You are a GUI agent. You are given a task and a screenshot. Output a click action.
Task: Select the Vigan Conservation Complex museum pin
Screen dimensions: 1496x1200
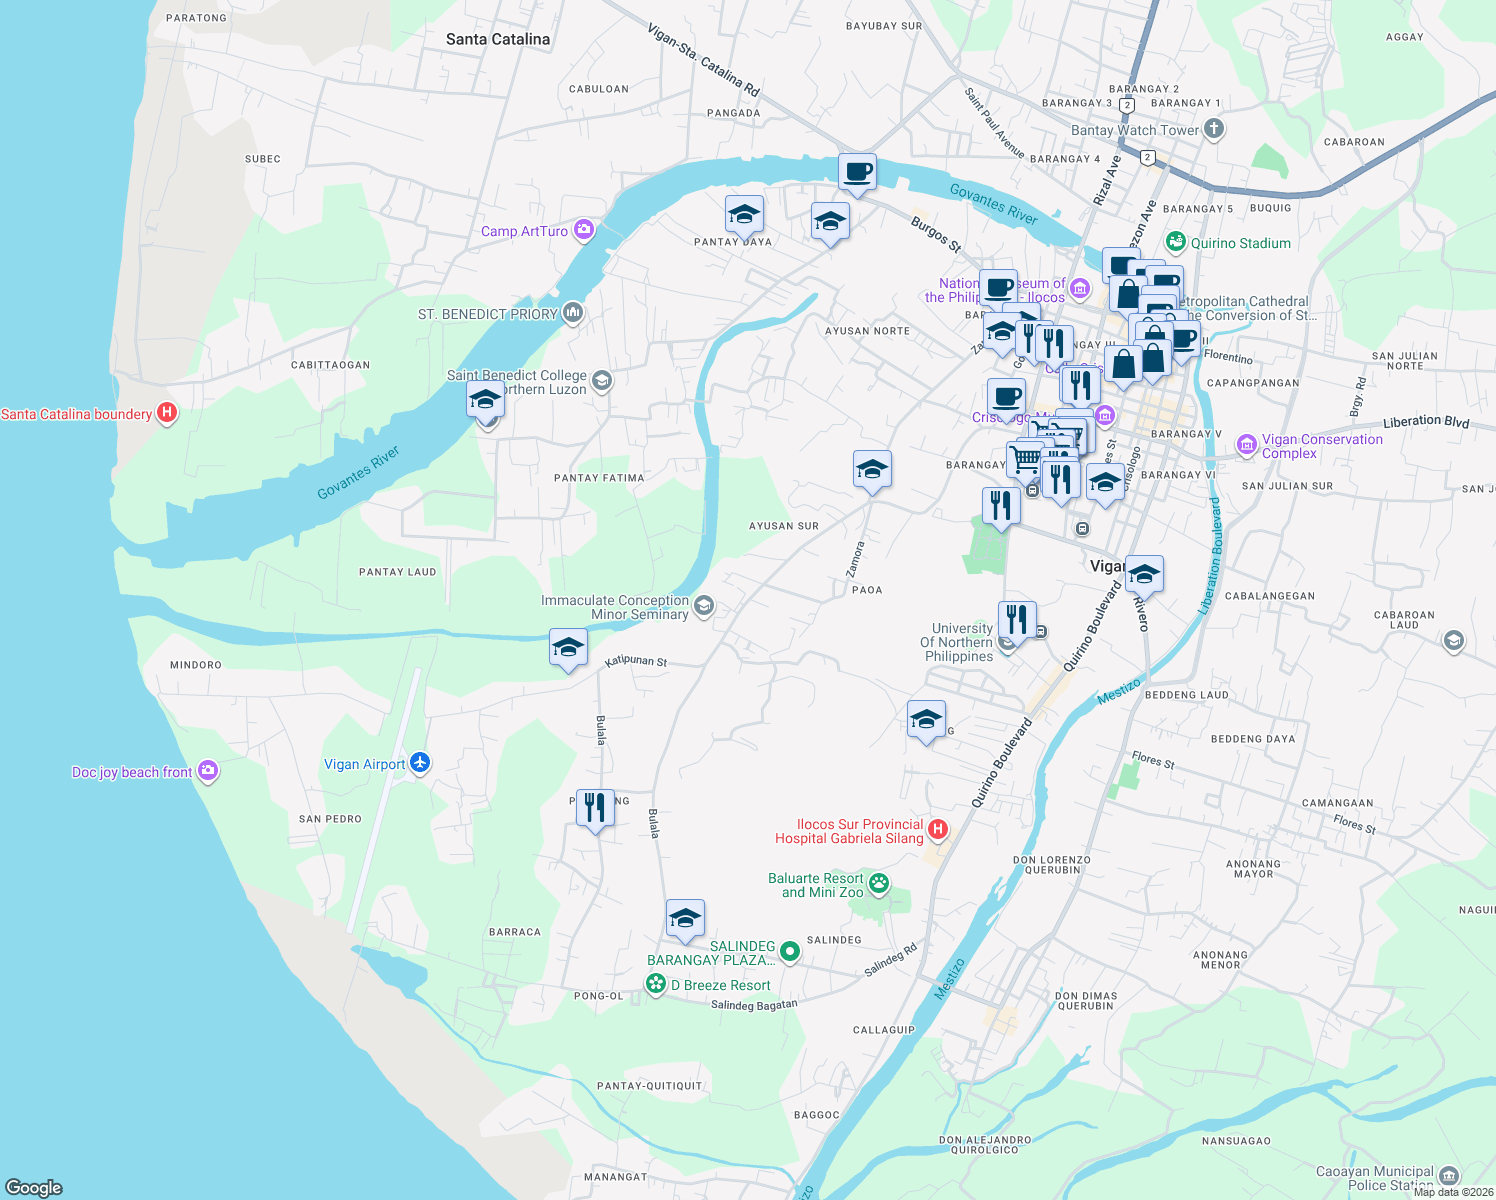pyautogui.click(x=1247, y=445)
